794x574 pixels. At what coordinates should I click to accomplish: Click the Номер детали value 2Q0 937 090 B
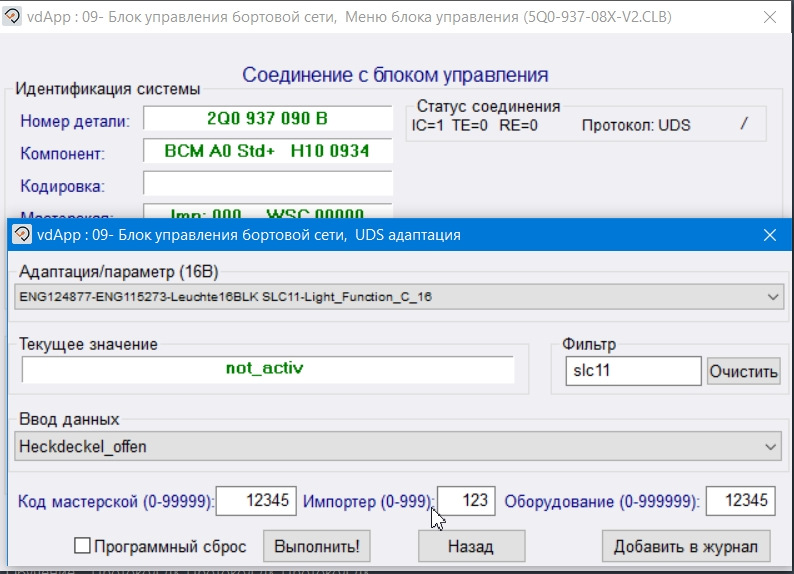(267, 118)
